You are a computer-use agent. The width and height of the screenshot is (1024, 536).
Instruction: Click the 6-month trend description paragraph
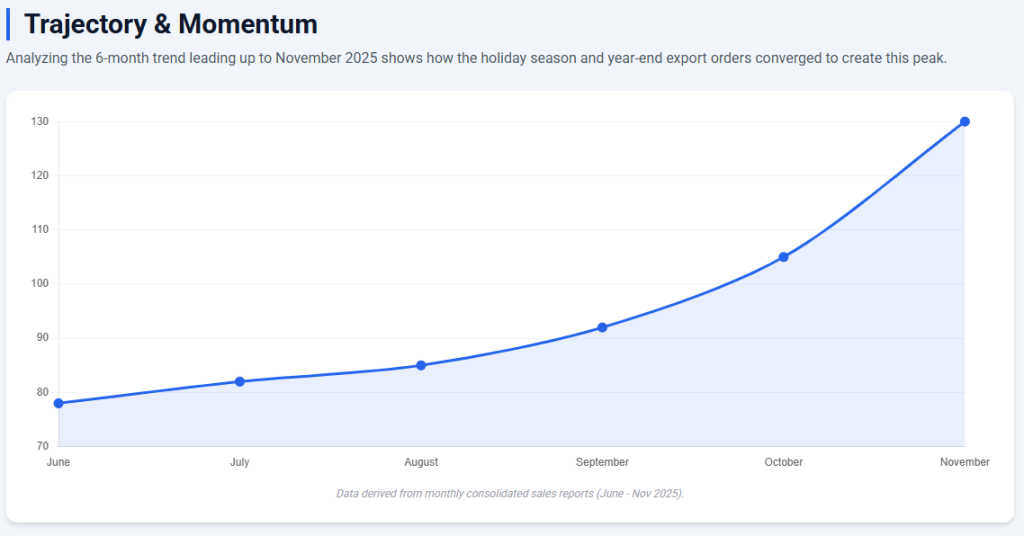click(x=476, y=58)
